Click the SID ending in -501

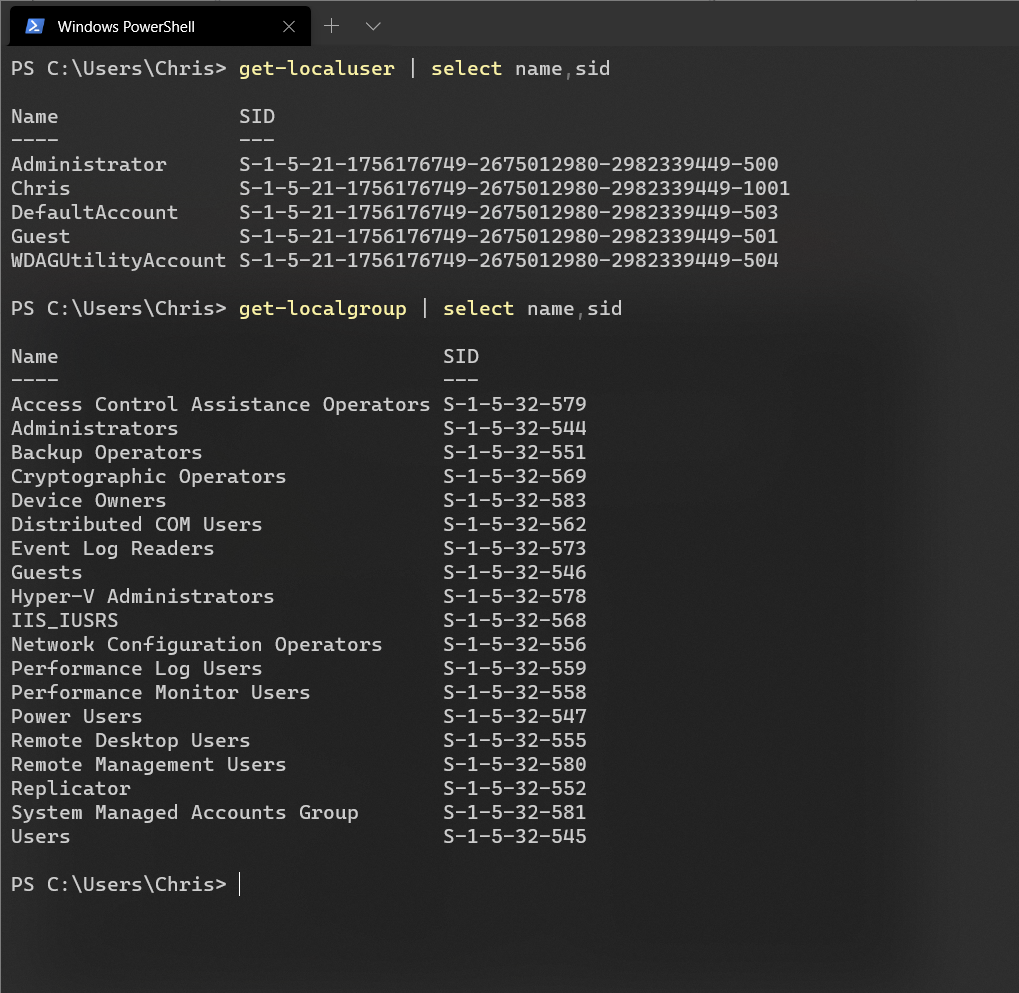point(509,237)
